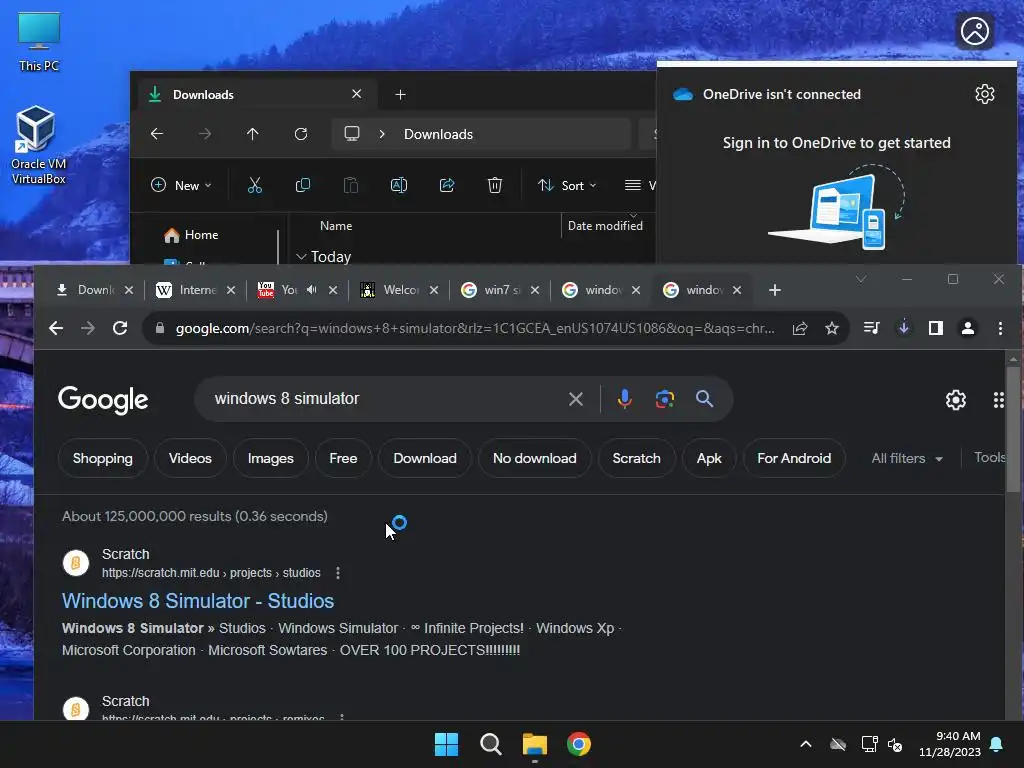Click the Share icon in Explorer toolbar
1024x768 pixels.
[447, 185]
